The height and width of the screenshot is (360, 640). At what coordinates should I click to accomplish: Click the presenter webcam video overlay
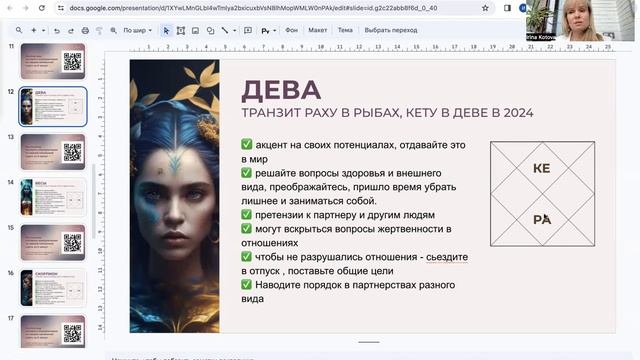(x=580, y=20)
